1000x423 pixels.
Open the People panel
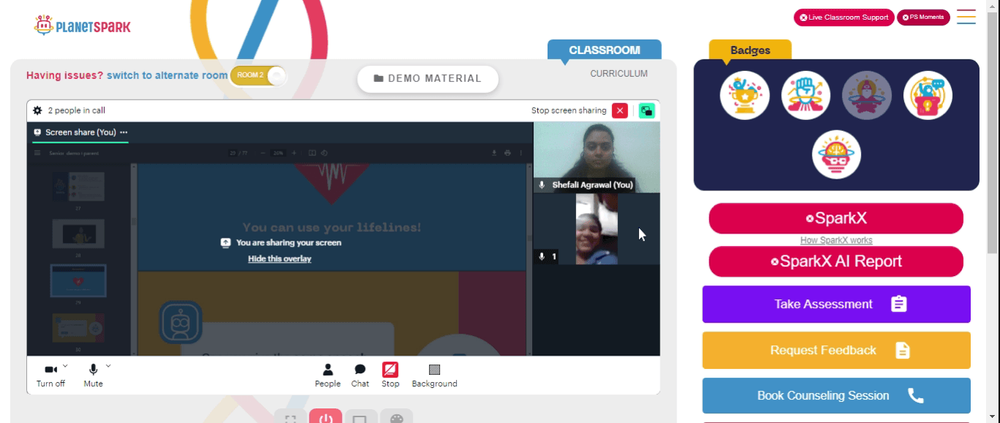coord(327,375)
